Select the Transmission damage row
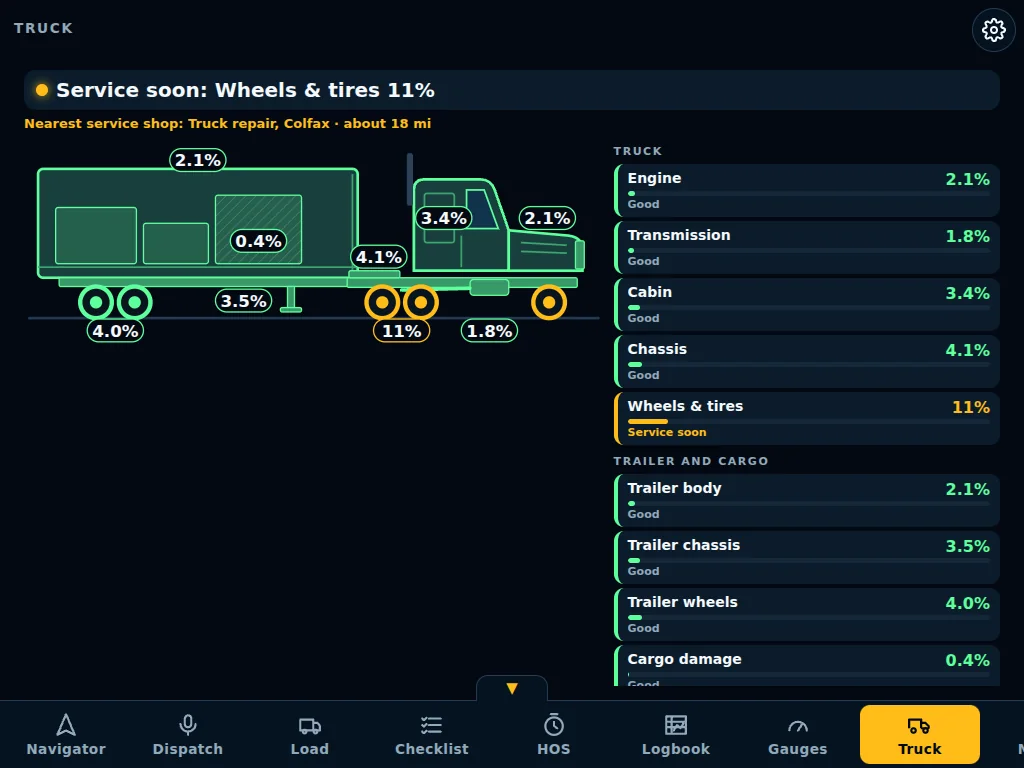This screenshot has width=1024, height=768. click(x=807, y=248)
